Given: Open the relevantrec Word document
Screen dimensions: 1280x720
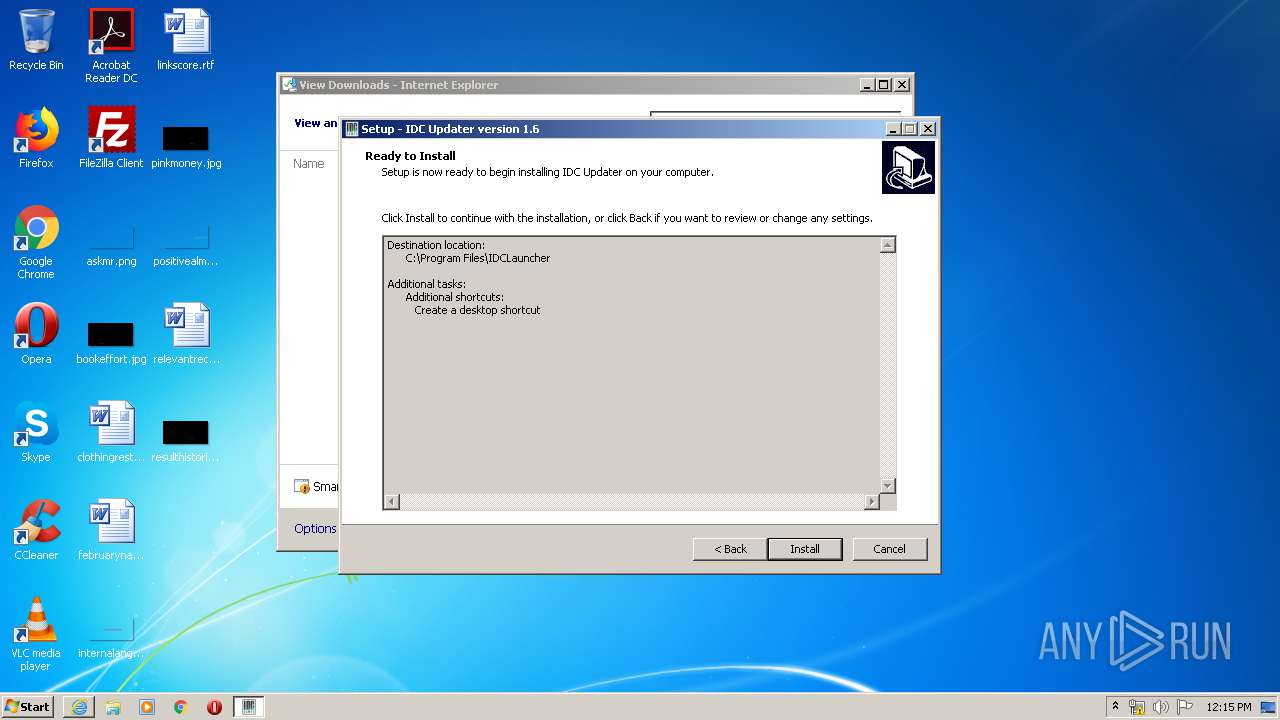Looking at the screenshot, I should pos(186,334).
